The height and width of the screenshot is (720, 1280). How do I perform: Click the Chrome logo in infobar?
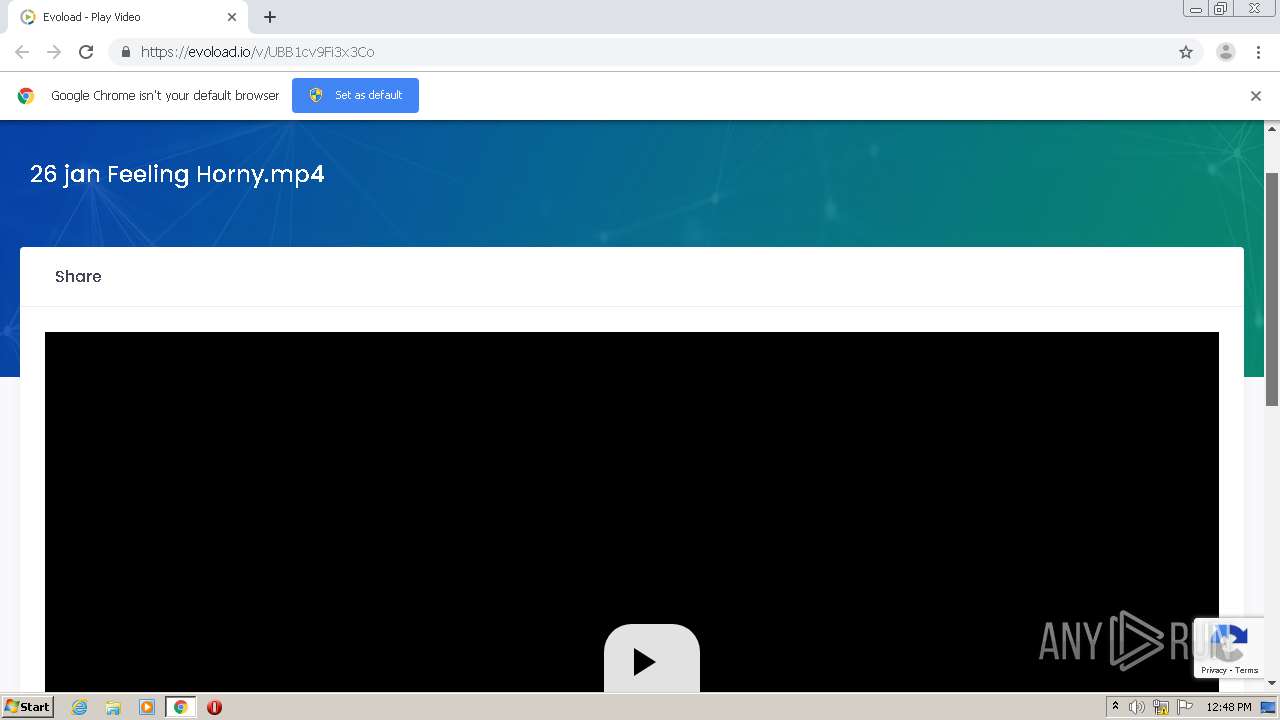tap(26, 96)
